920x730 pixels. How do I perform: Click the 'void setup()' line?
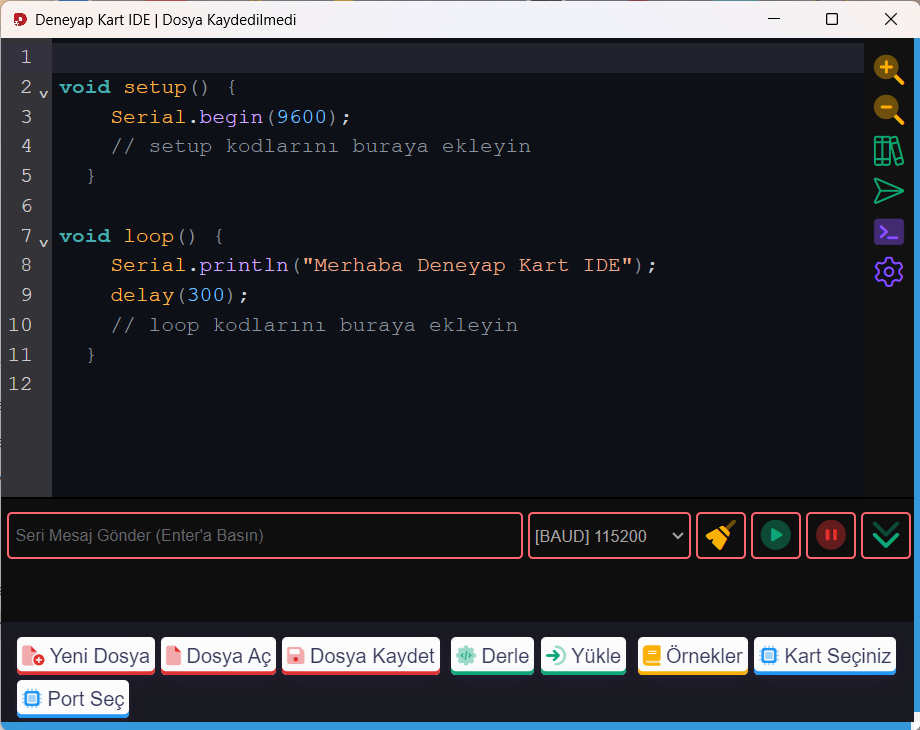[148, 87]
